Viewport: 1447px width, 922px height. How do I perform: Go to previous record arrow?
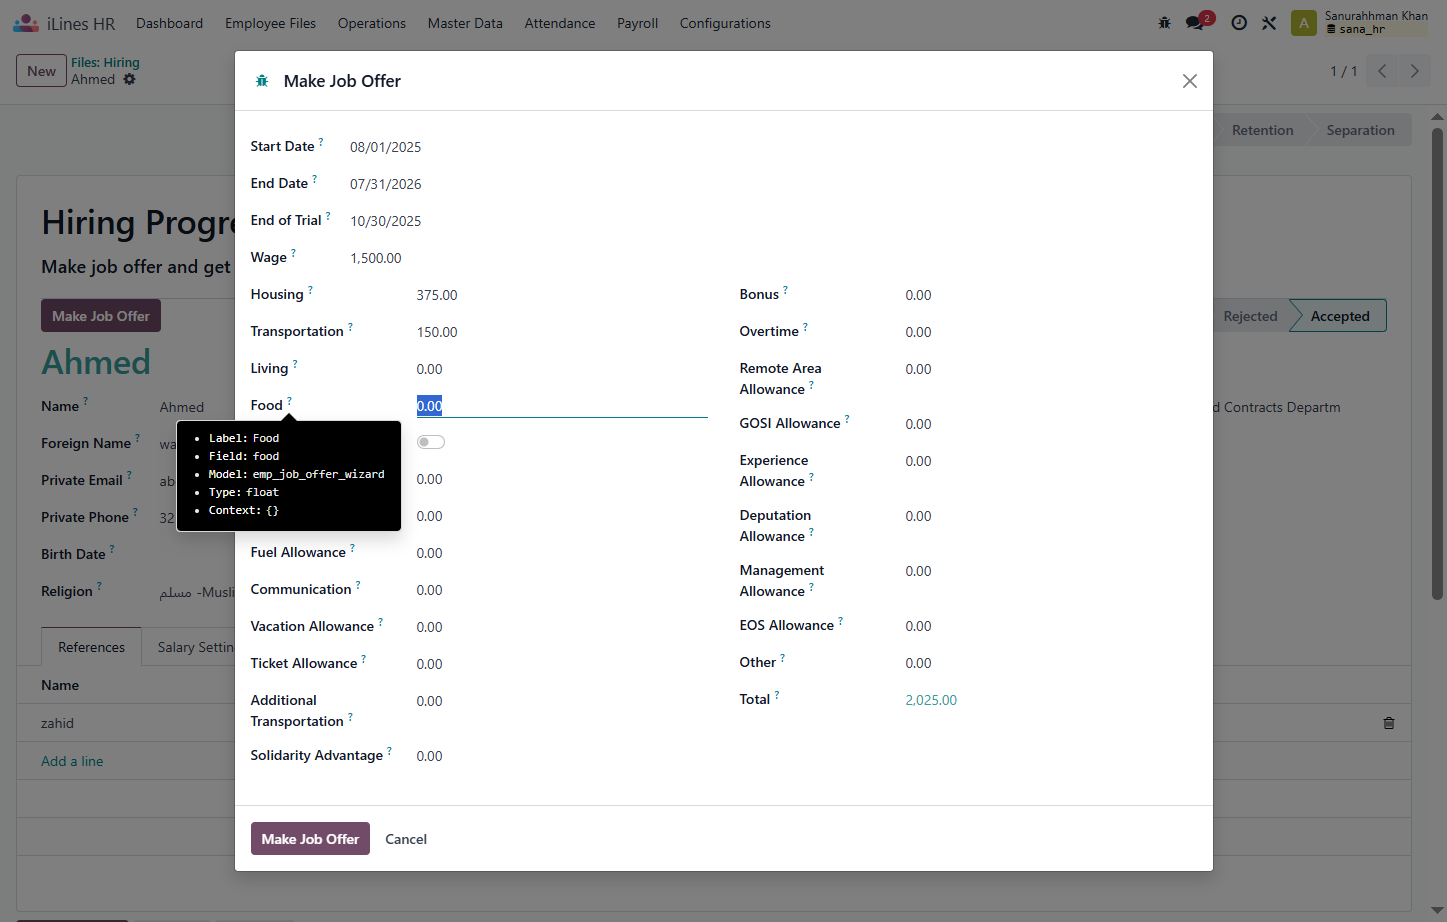pyautogui.click(x=1382, y=71)
